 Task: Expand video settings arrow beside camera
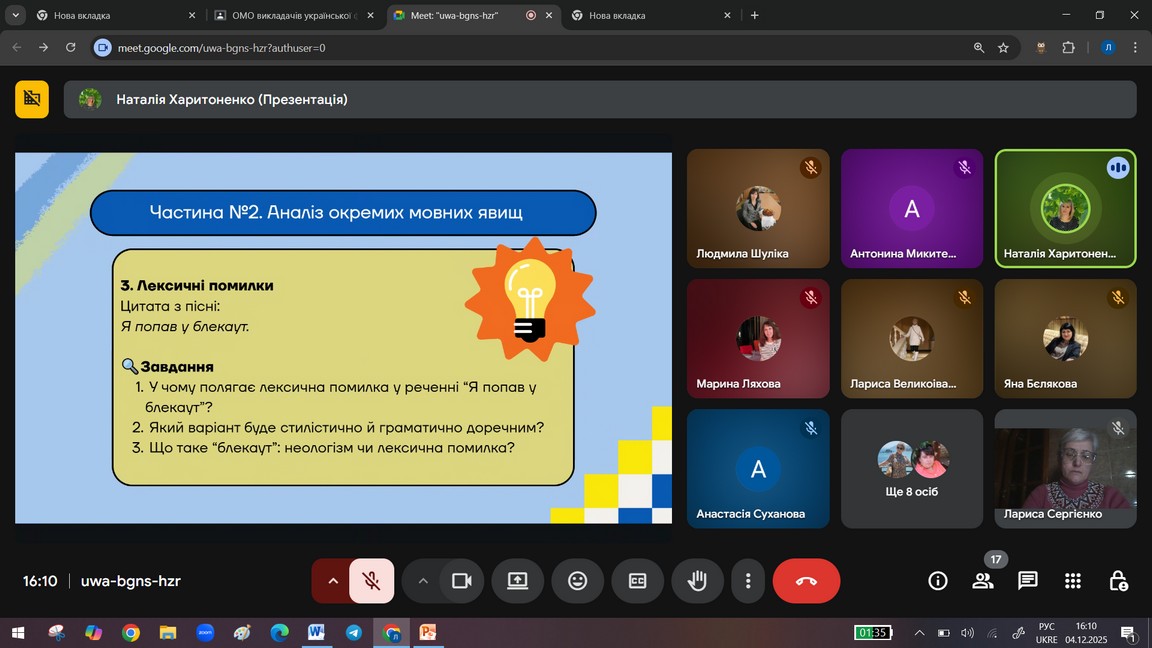[423, 581]
